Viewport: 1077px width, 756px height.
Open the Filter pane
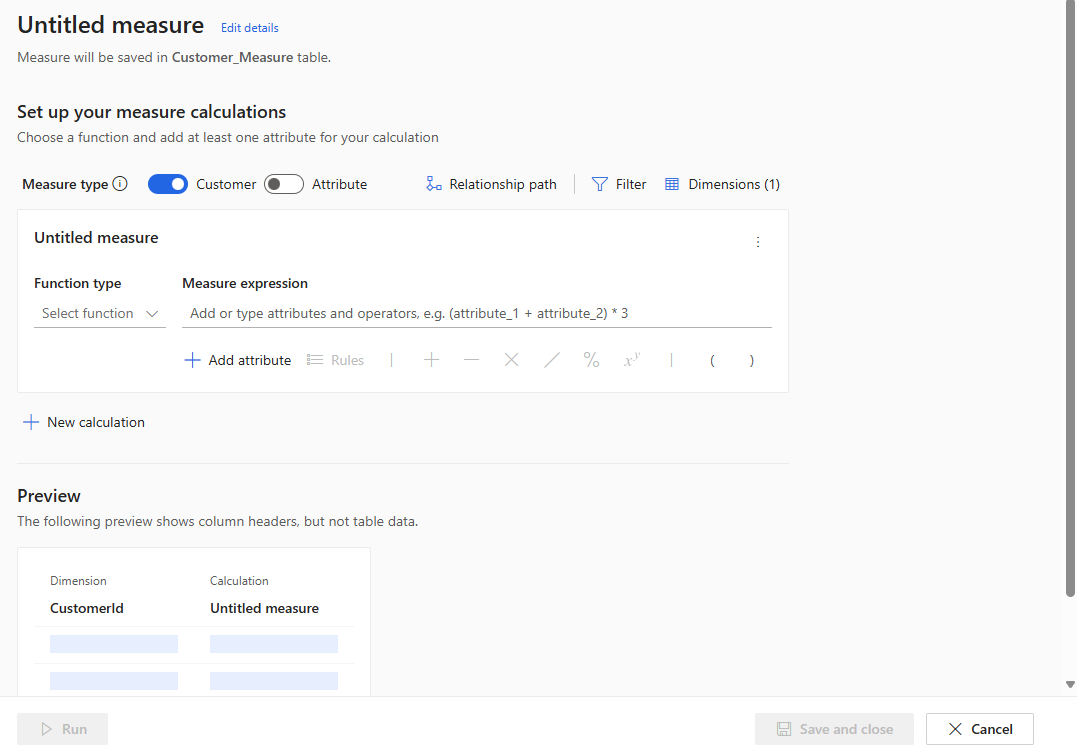point(619,184)
